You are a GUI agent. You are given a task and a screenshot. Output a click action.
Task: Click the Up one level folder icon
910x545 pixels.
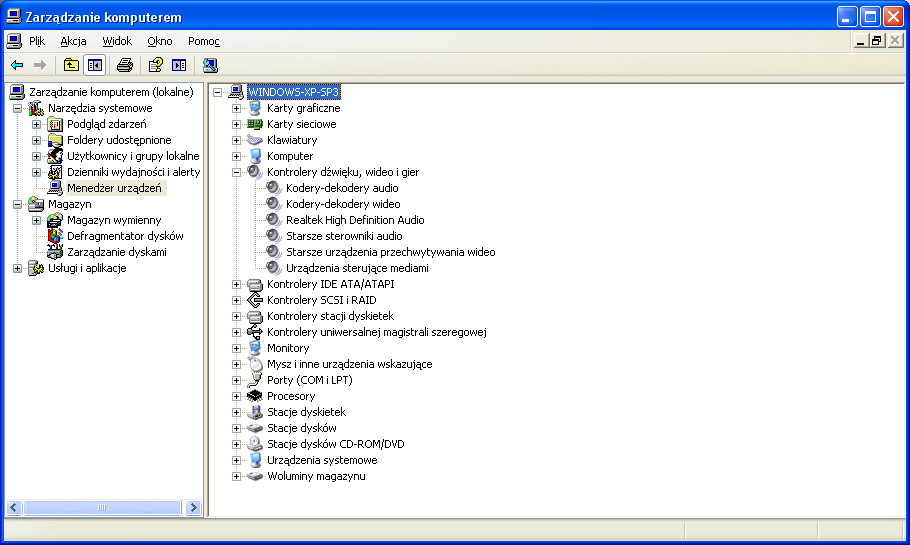[71, 65]
